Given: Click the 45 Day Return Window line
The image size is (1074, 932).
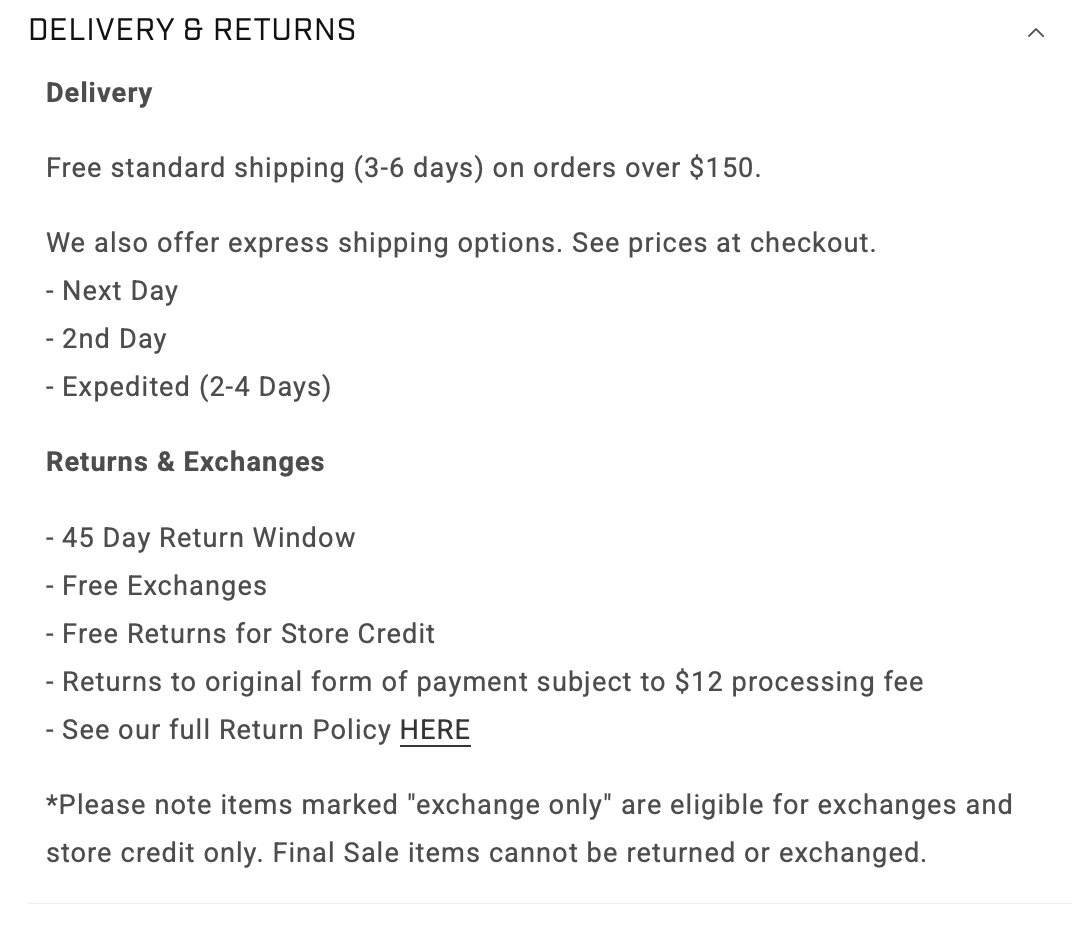Looking at the screenshot, I should coord(201,538).
